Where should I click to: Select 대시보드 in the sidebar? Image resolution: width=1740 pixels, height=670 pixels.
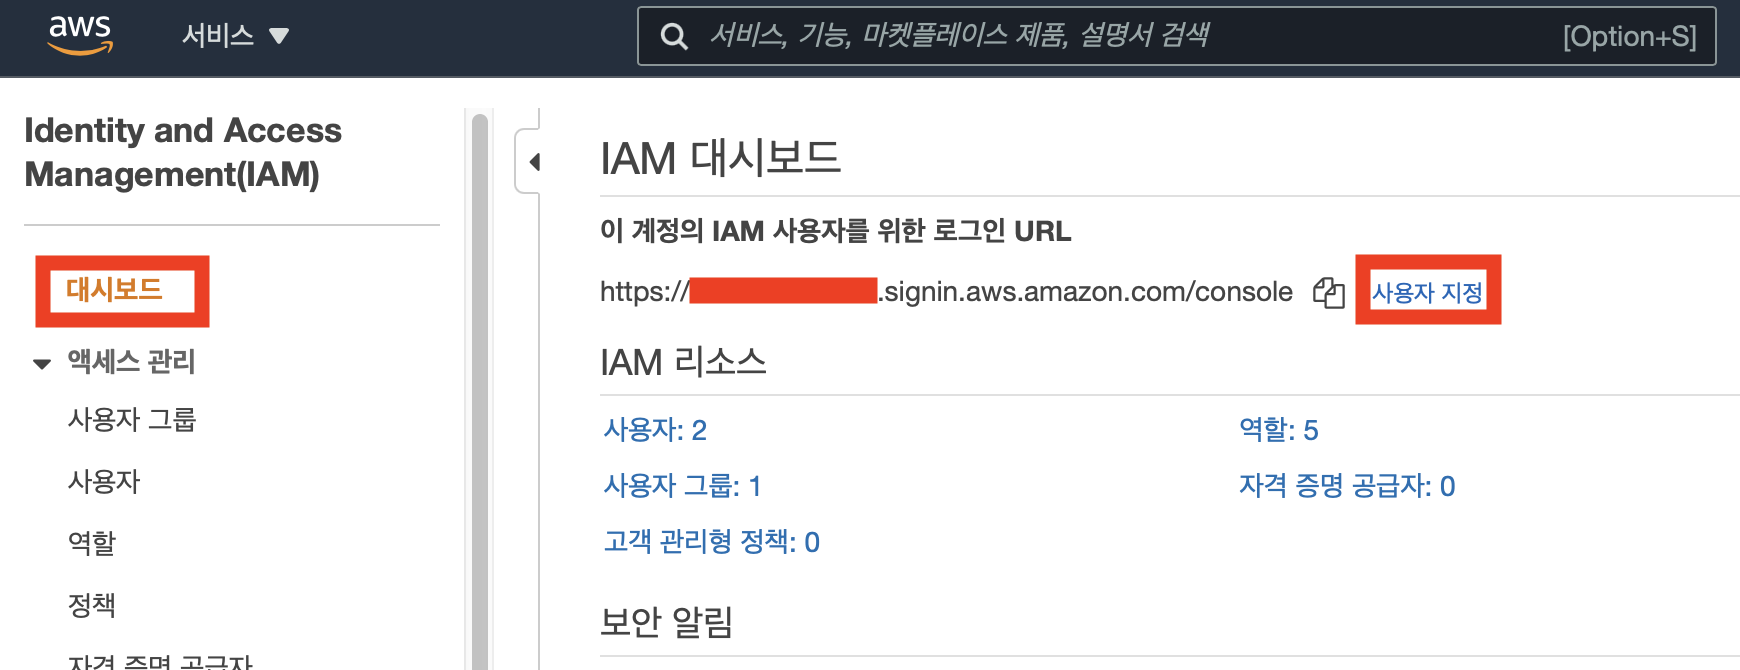[x=114, y=290]
